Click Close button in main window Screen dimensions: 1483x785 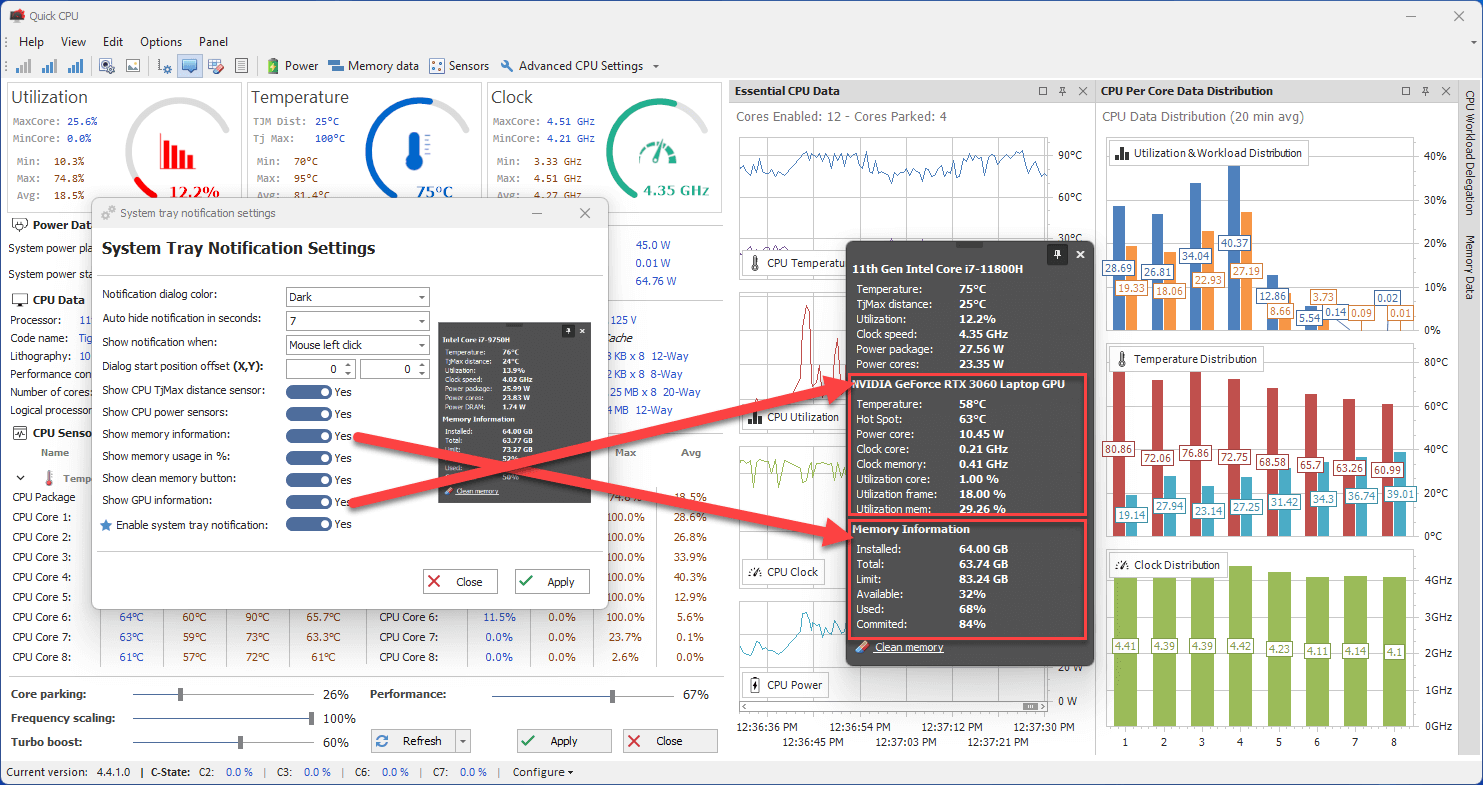click(x=670, y=741)
